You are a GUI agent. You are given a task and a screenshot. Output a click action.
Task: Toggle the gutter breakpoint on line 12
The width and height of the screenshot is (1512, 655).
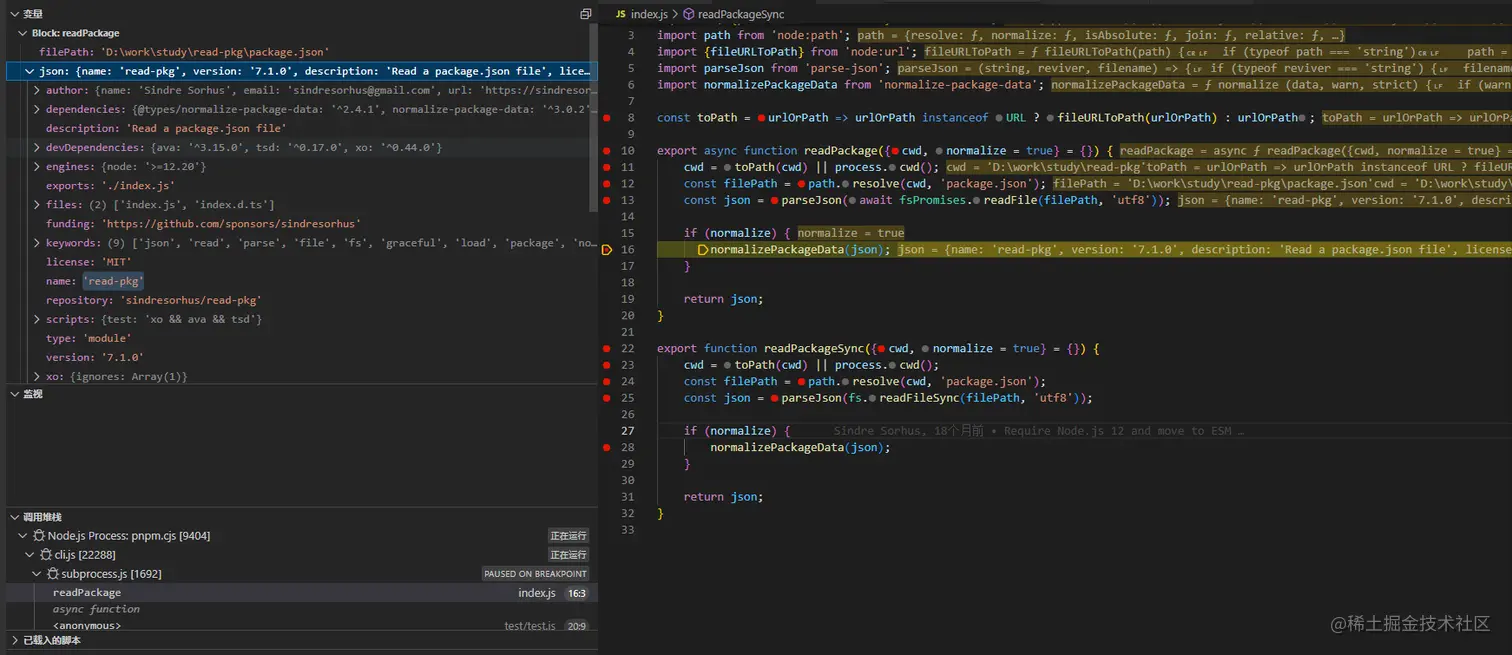606,184
